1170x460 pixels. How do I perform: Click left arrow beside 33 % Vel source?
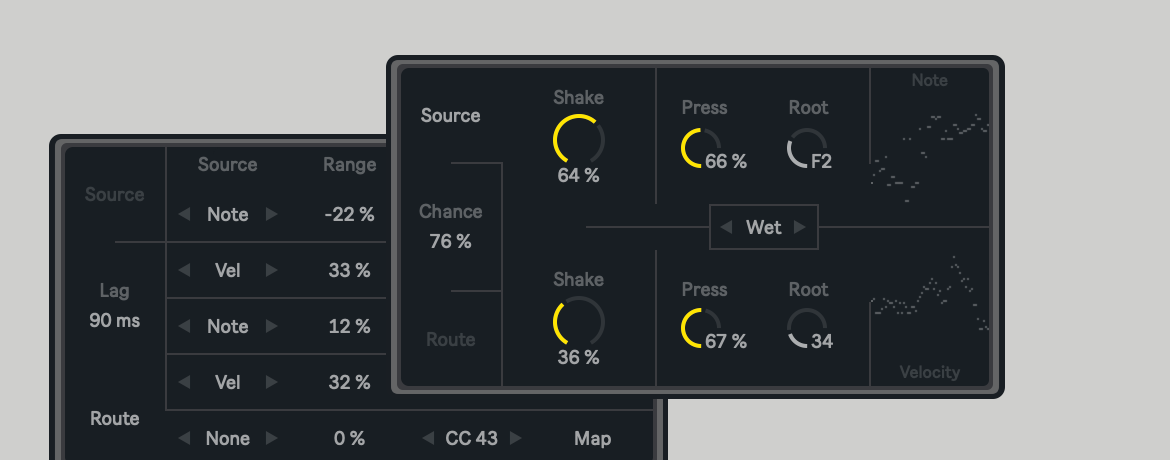(183, 270)
